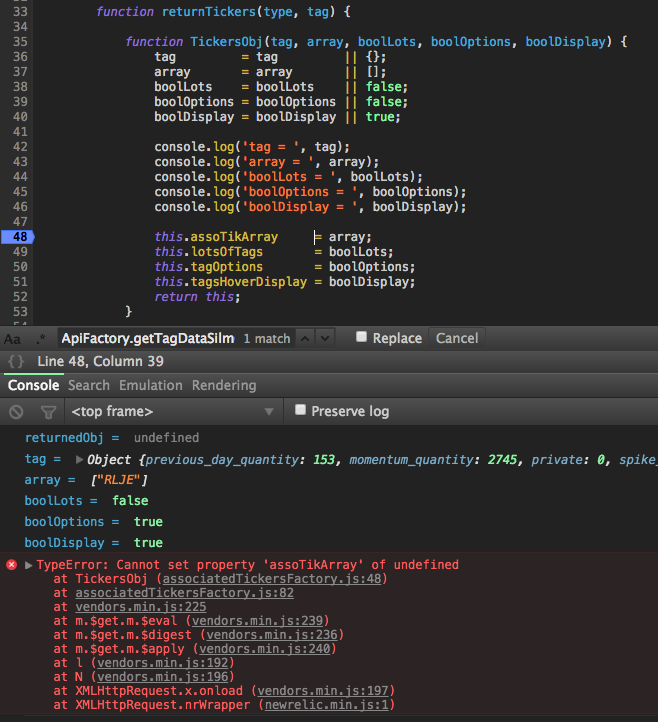The width and height of the screenshot is (658, 722).
Task: Expand the TypeError stack trace triangle
Action: point(28,565)
